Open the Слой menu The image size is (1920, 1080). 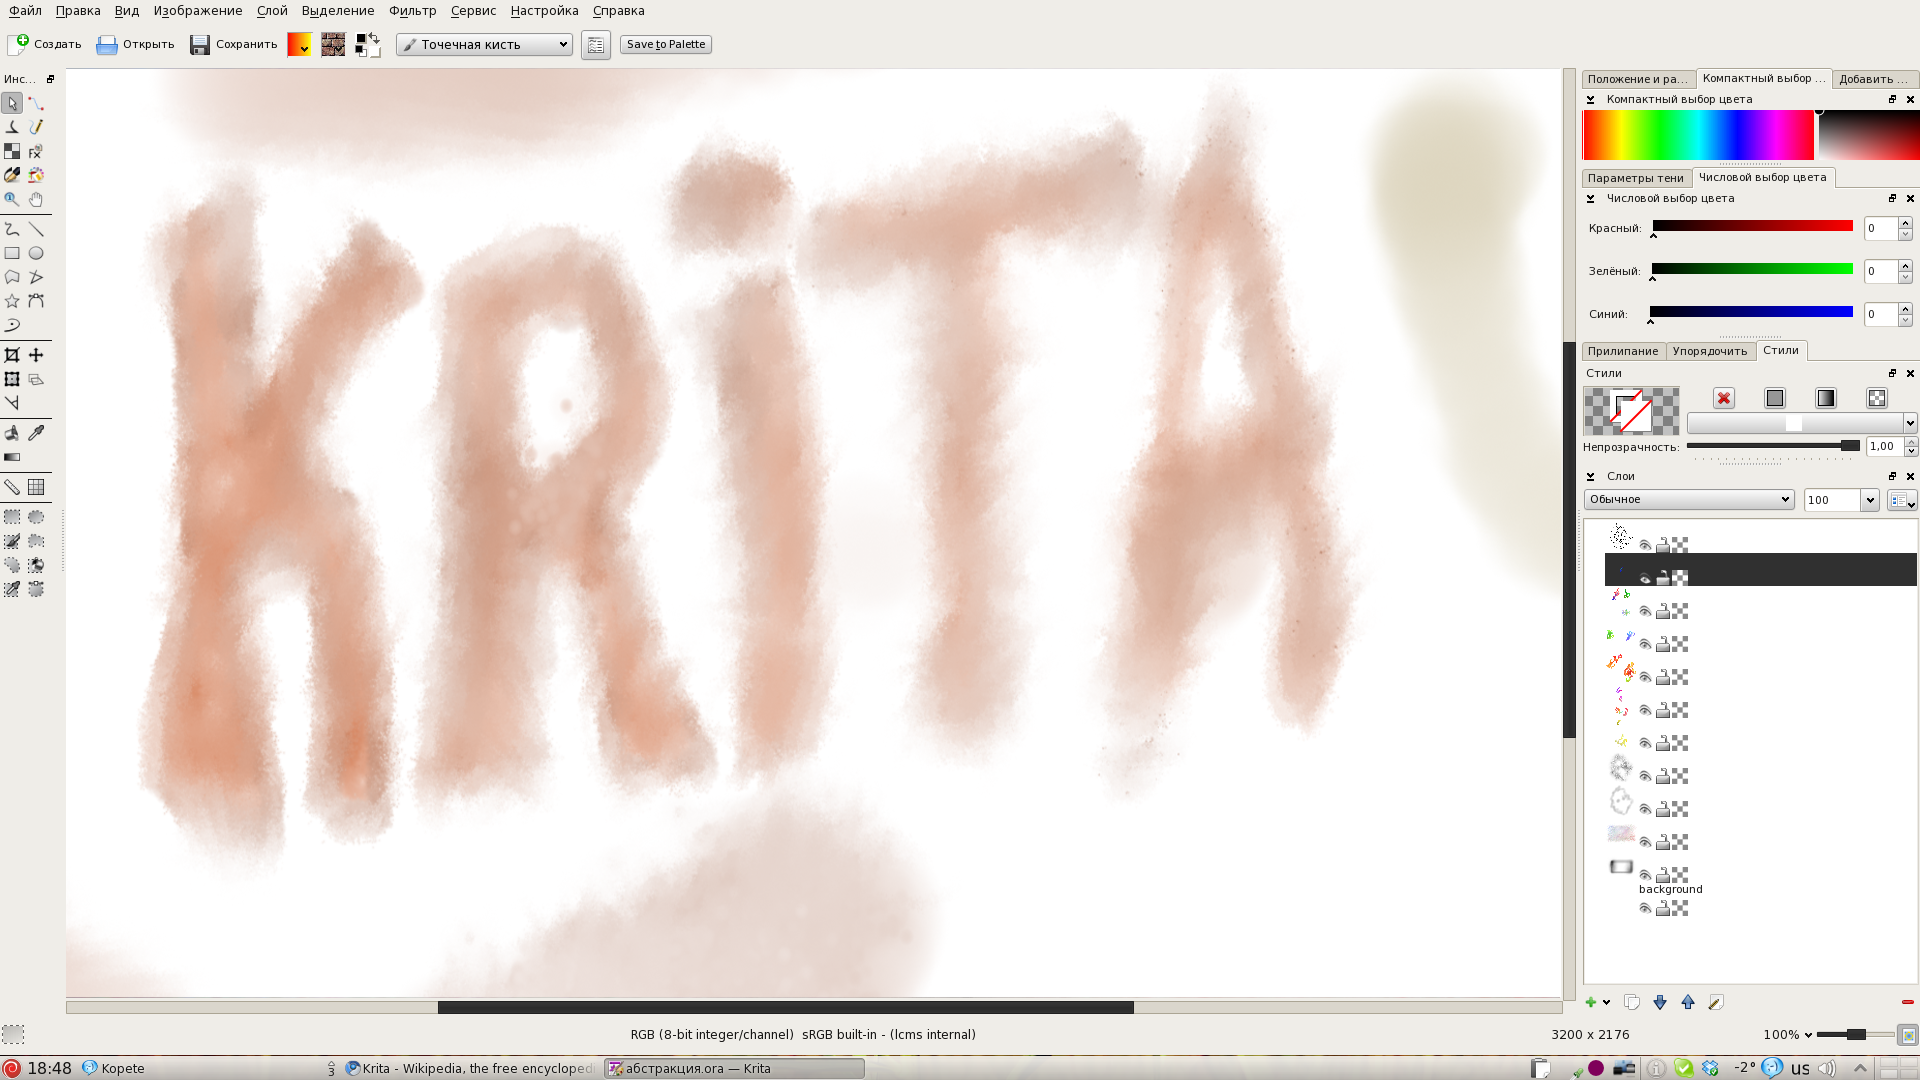click(x=272, y=10)
